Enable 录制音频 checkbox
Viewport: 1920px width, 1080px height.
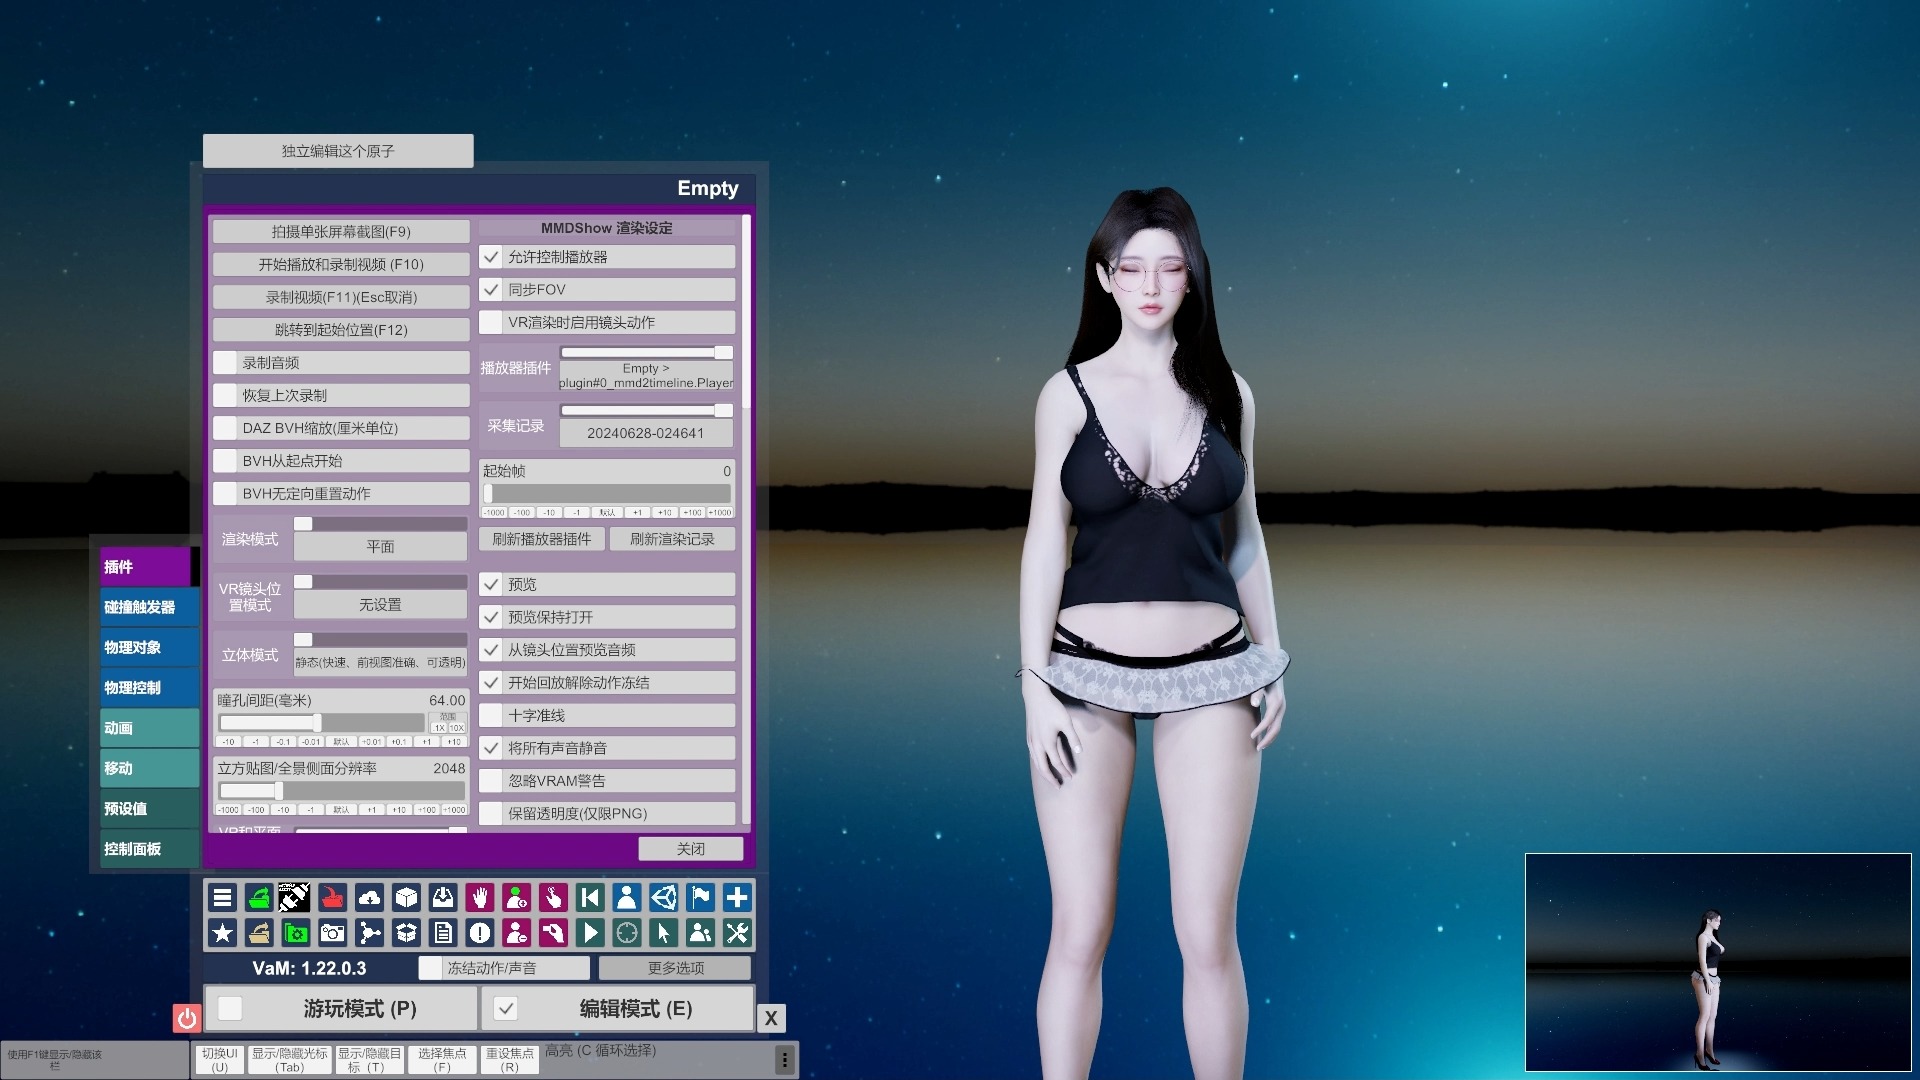226,363
